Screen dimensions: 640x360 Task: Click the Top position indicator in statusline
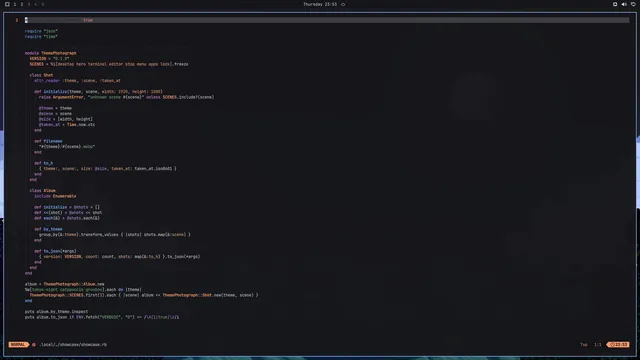(x=584, y=344)
